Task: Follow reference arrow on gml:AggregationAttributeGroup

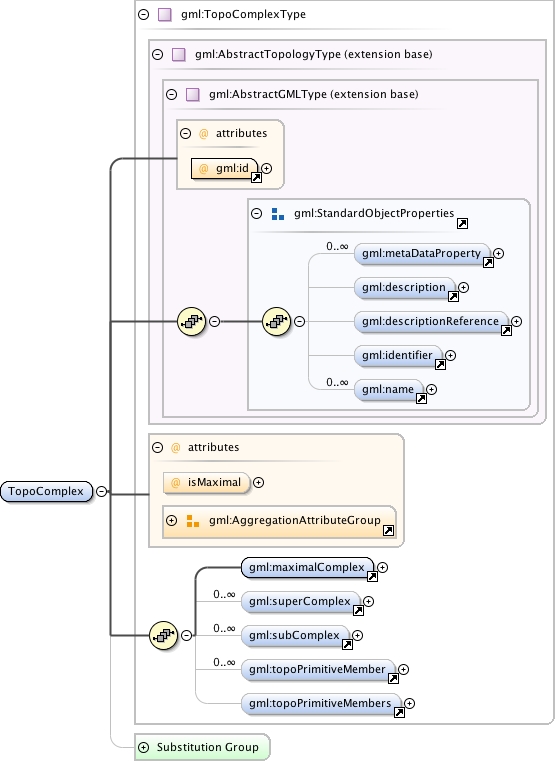Action: point(388,531)
